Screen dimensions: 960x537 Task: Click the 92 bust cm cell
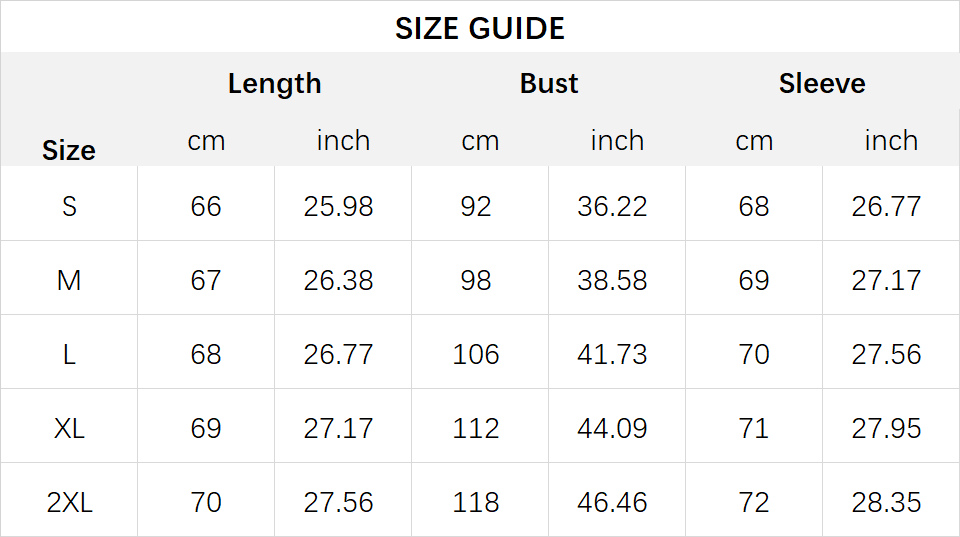pyautogui.click(x=476, y=206)
